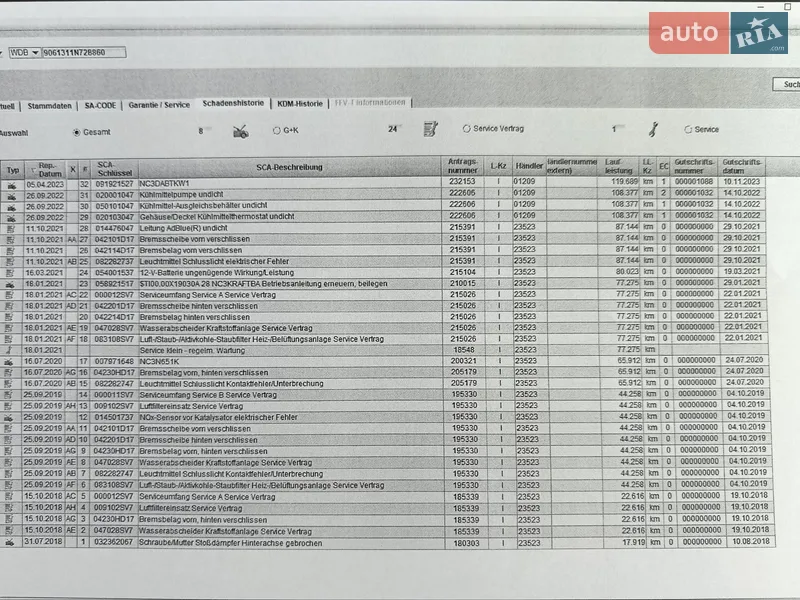Click the Service Vertrag checklist icon

431,129
